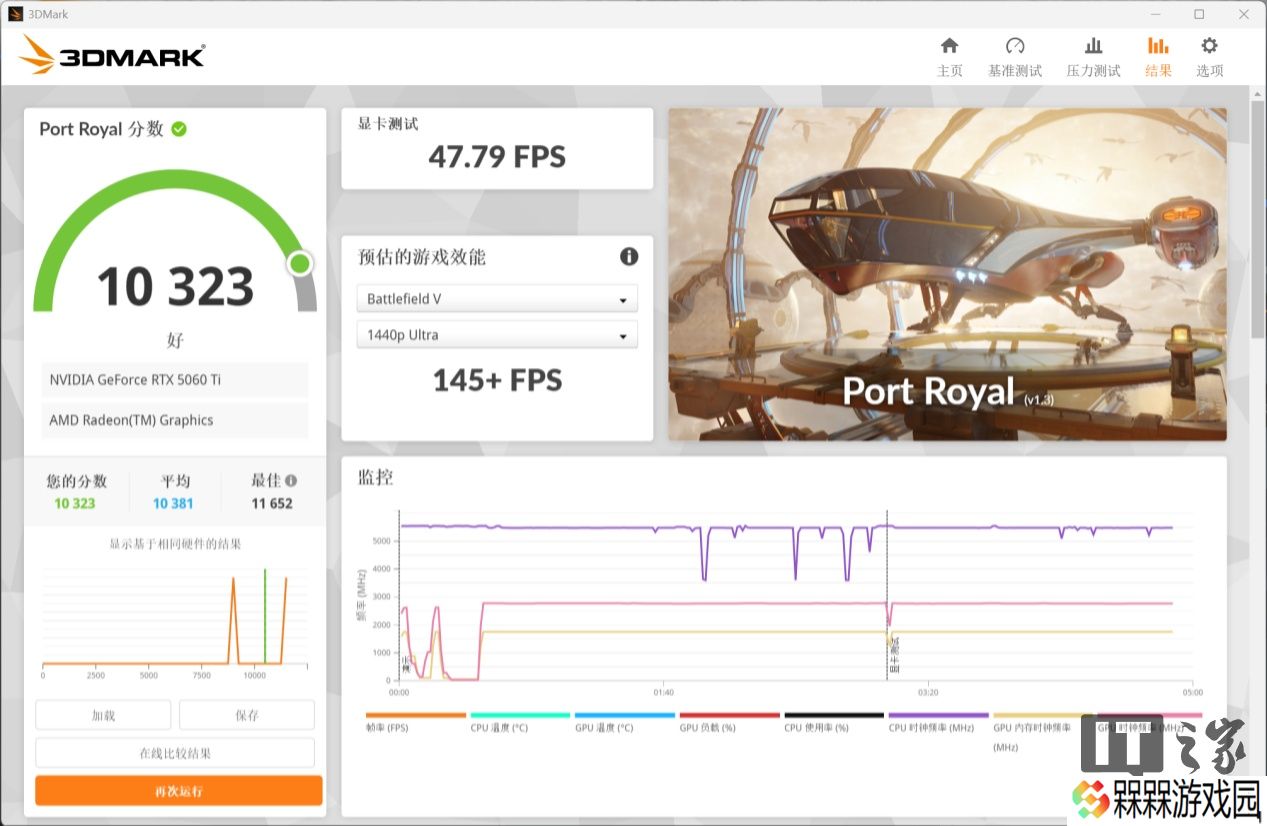The height and width of the screenshot is (826, 1267).
Task: Click the 3DMark app icon in title bar
Action: click(15, 14)
